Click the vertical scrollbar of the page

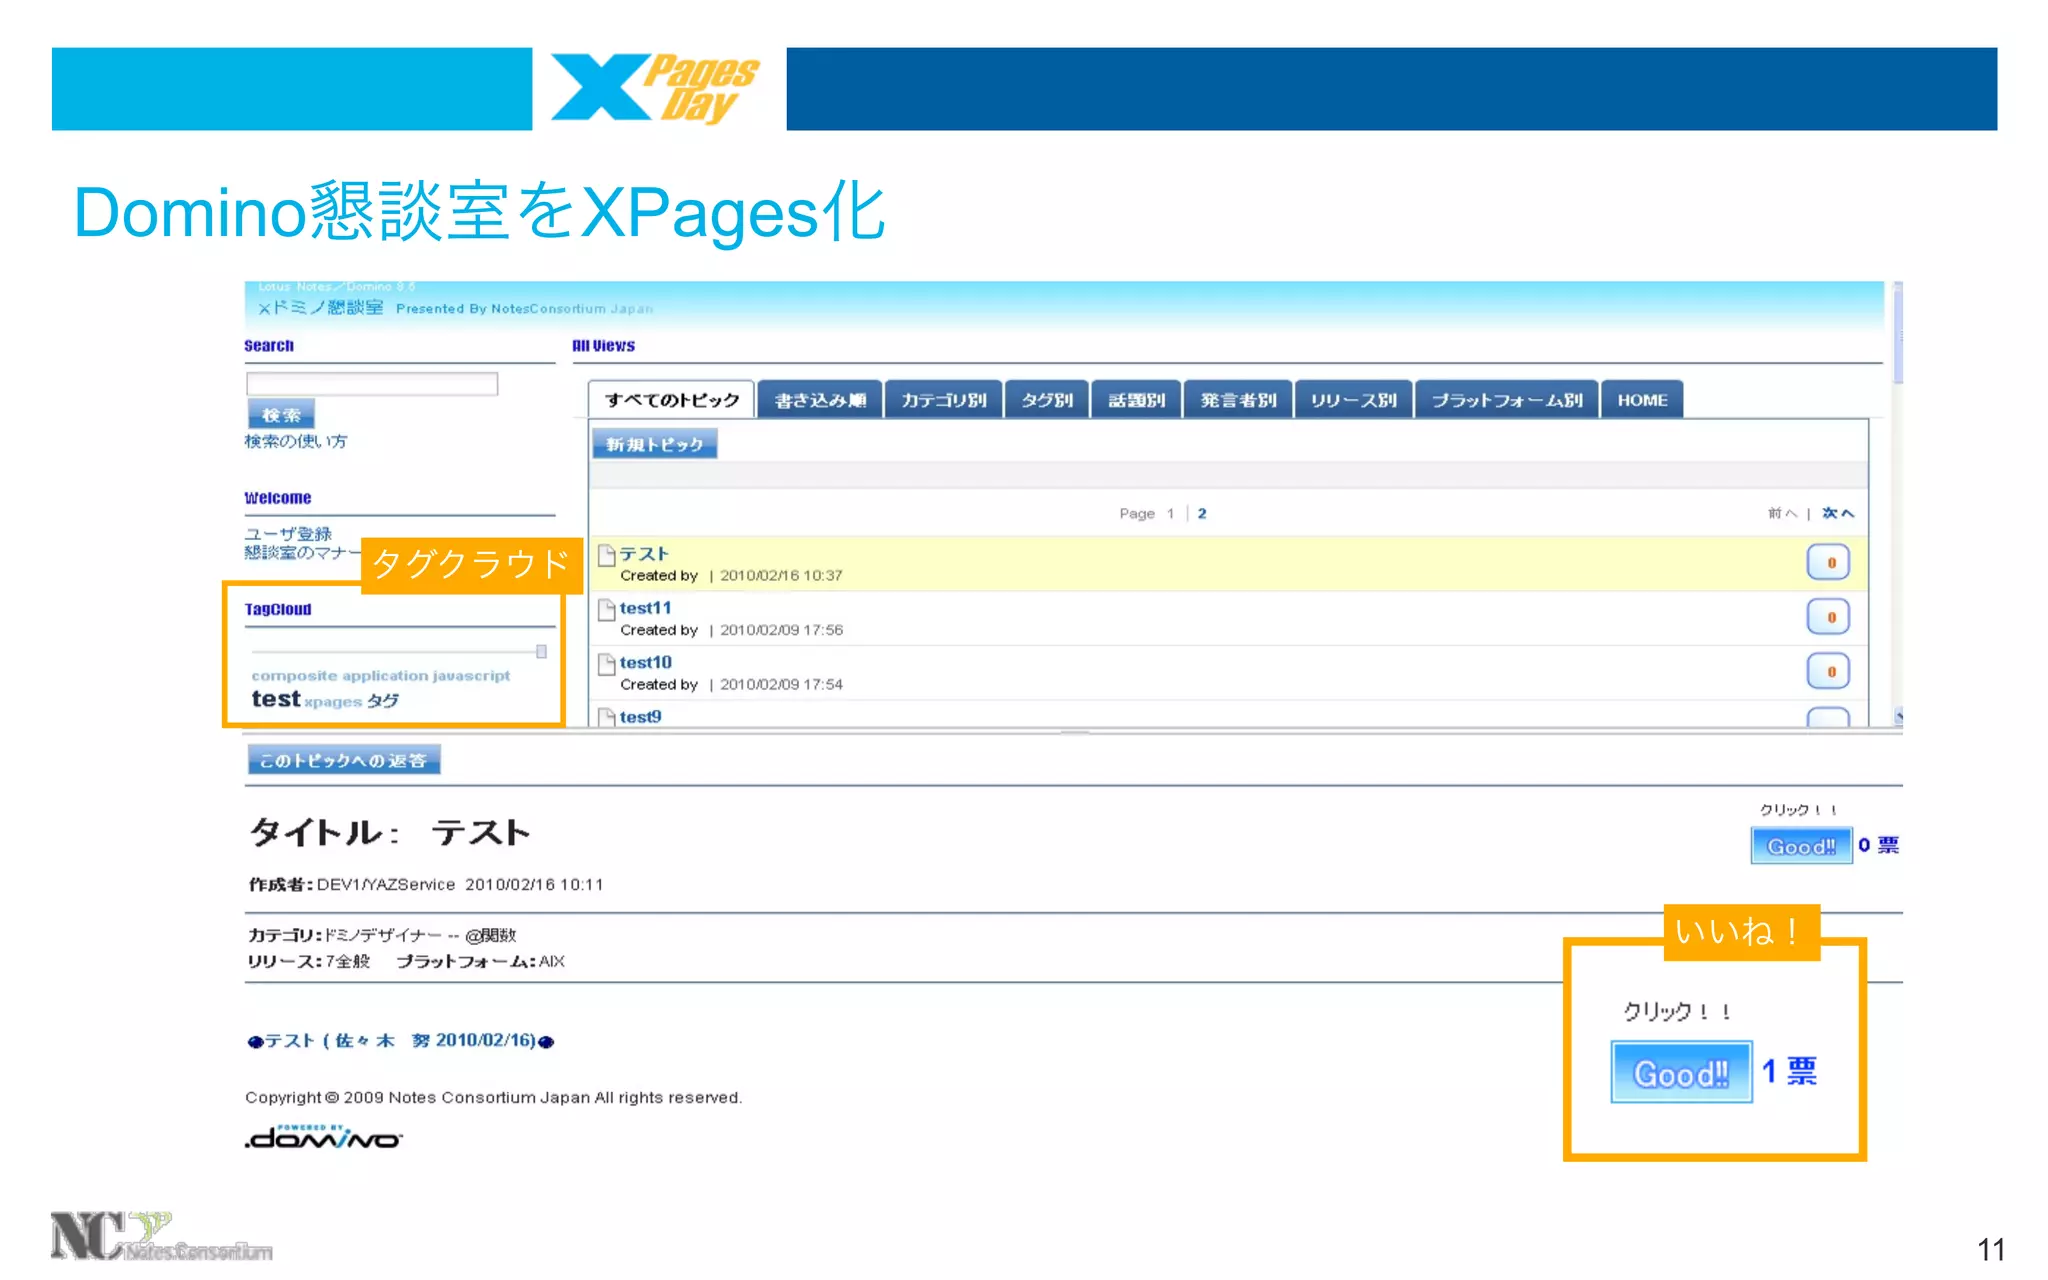pos(1897,334)
